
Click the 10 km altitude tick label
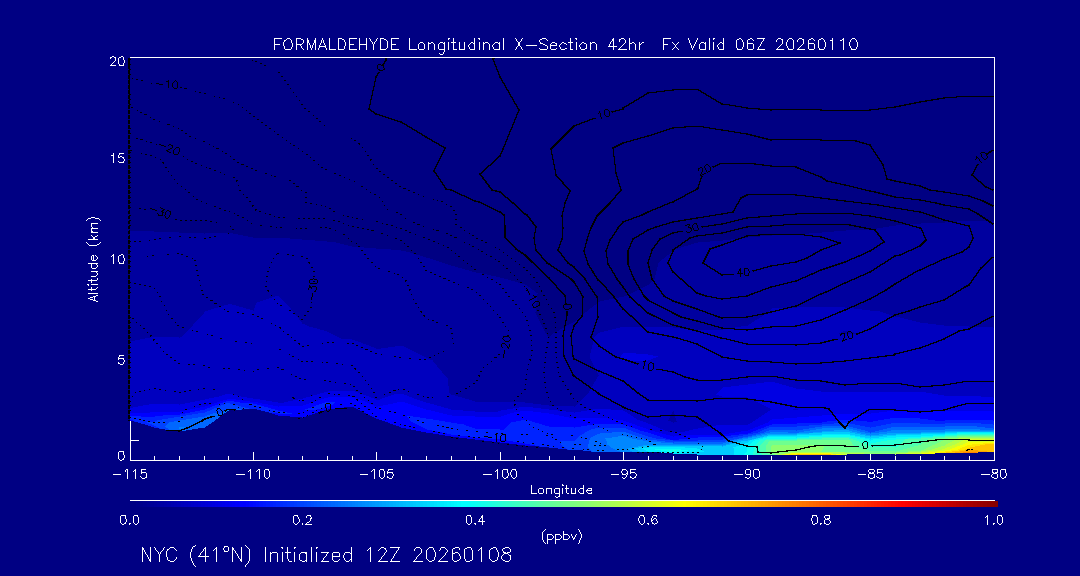pos(116,259)
